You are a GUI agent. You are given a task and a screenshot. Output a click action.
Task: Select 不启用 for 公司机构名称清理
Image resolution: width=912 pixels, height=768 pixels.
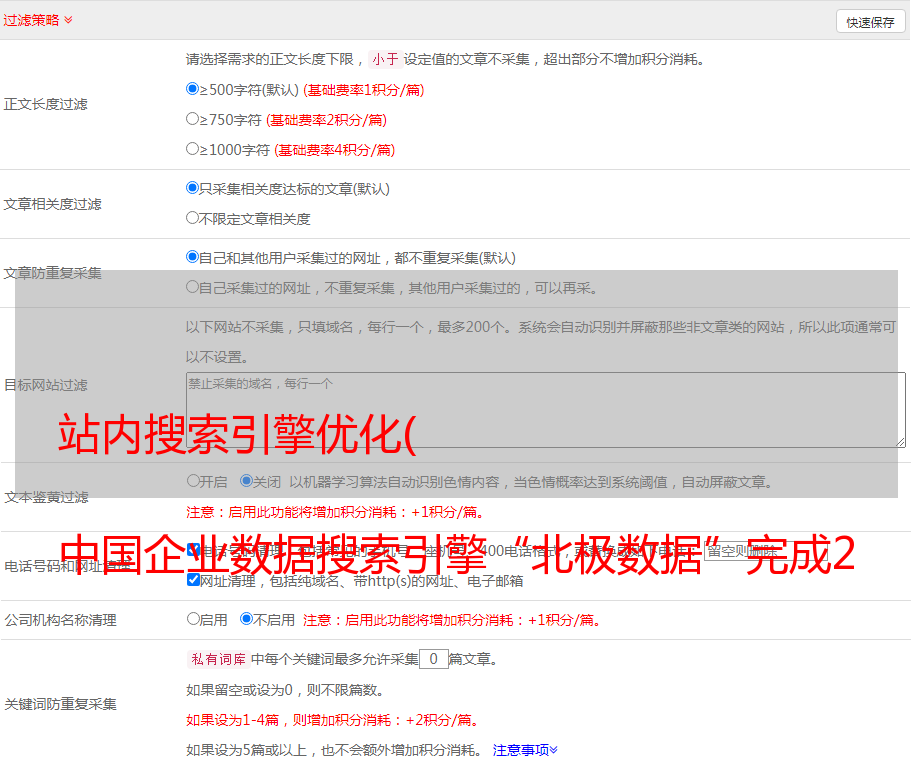247,618
